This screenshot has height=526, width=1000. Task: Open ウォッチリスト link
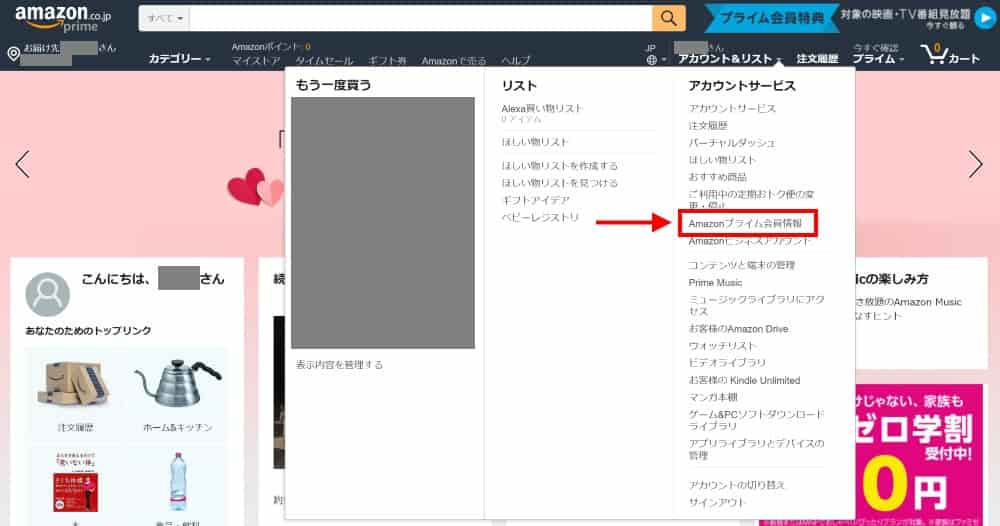point(722,346)
